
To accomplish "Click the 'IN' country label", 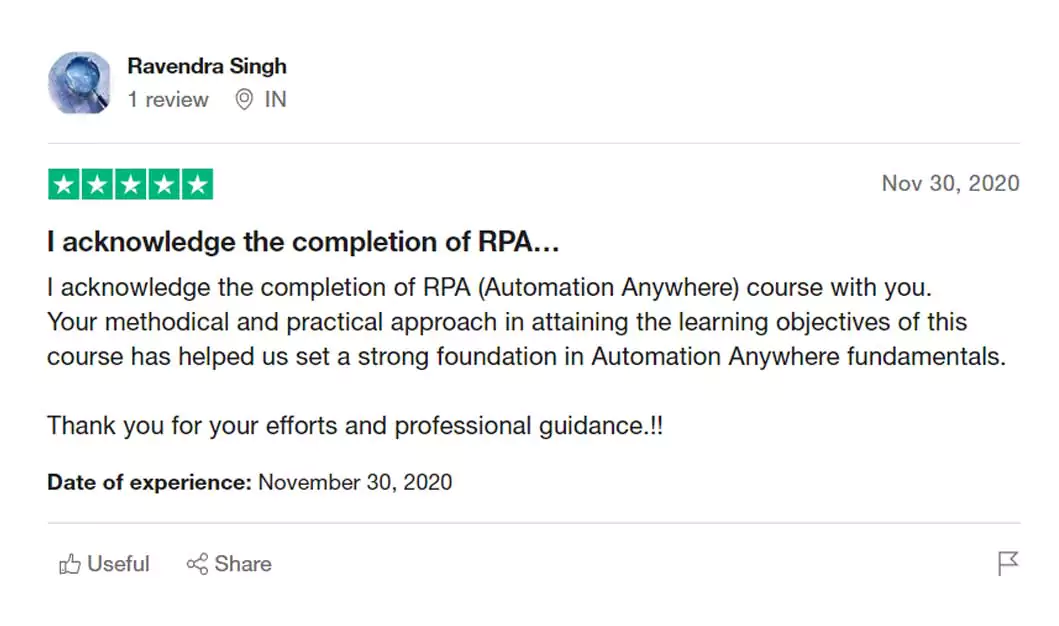I will click(x=275, y=100).
